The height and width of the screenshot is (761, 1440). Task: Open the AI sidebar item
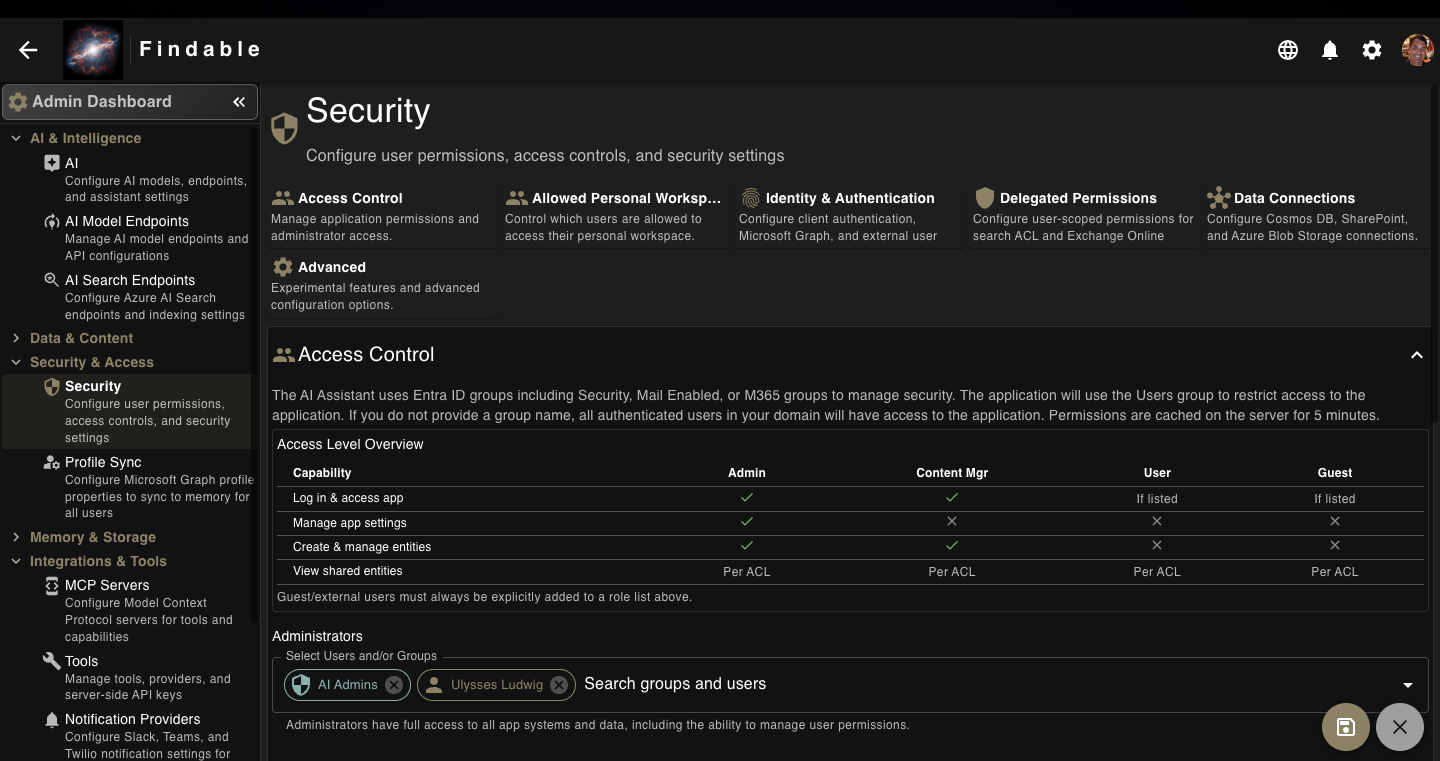click(128, 180)
